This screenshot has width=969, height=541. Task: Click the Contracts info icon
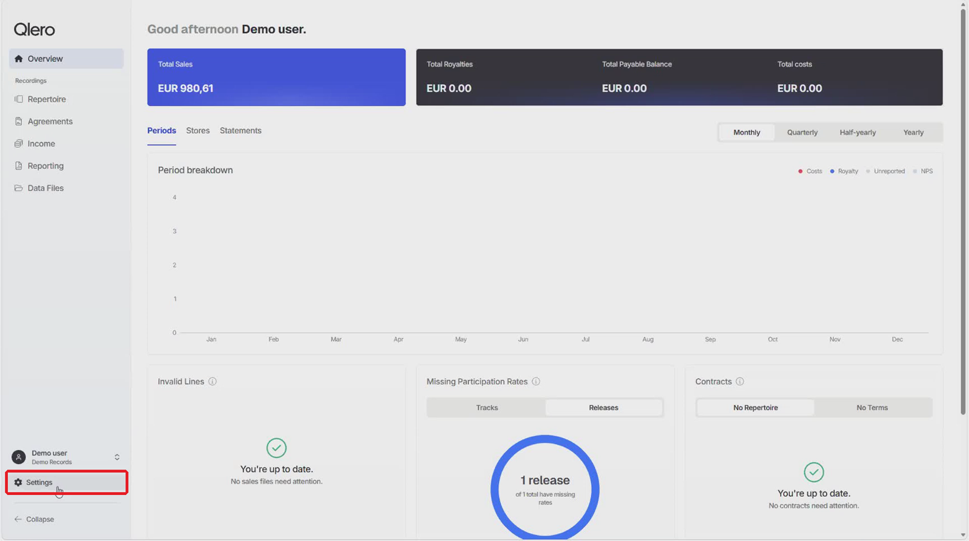(x=740, y=381)
